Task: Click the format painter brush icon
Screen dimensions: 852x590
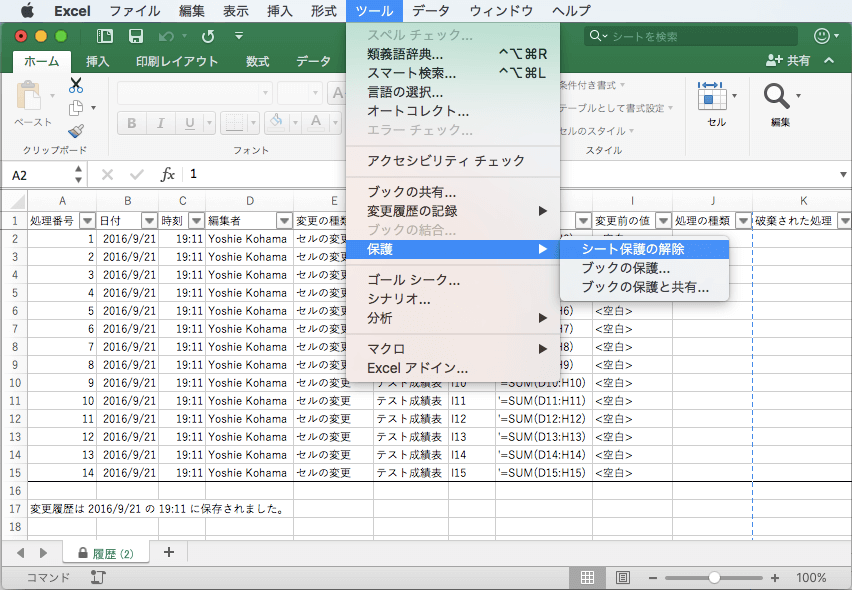Action: (x=76, y=131)
